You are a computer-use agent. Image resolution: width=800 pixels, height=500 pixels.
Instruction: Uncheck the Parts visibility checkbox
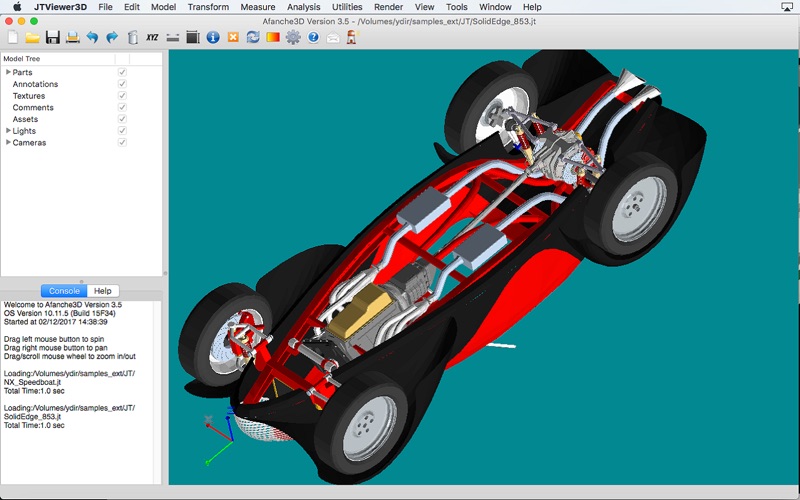point(122,72)
